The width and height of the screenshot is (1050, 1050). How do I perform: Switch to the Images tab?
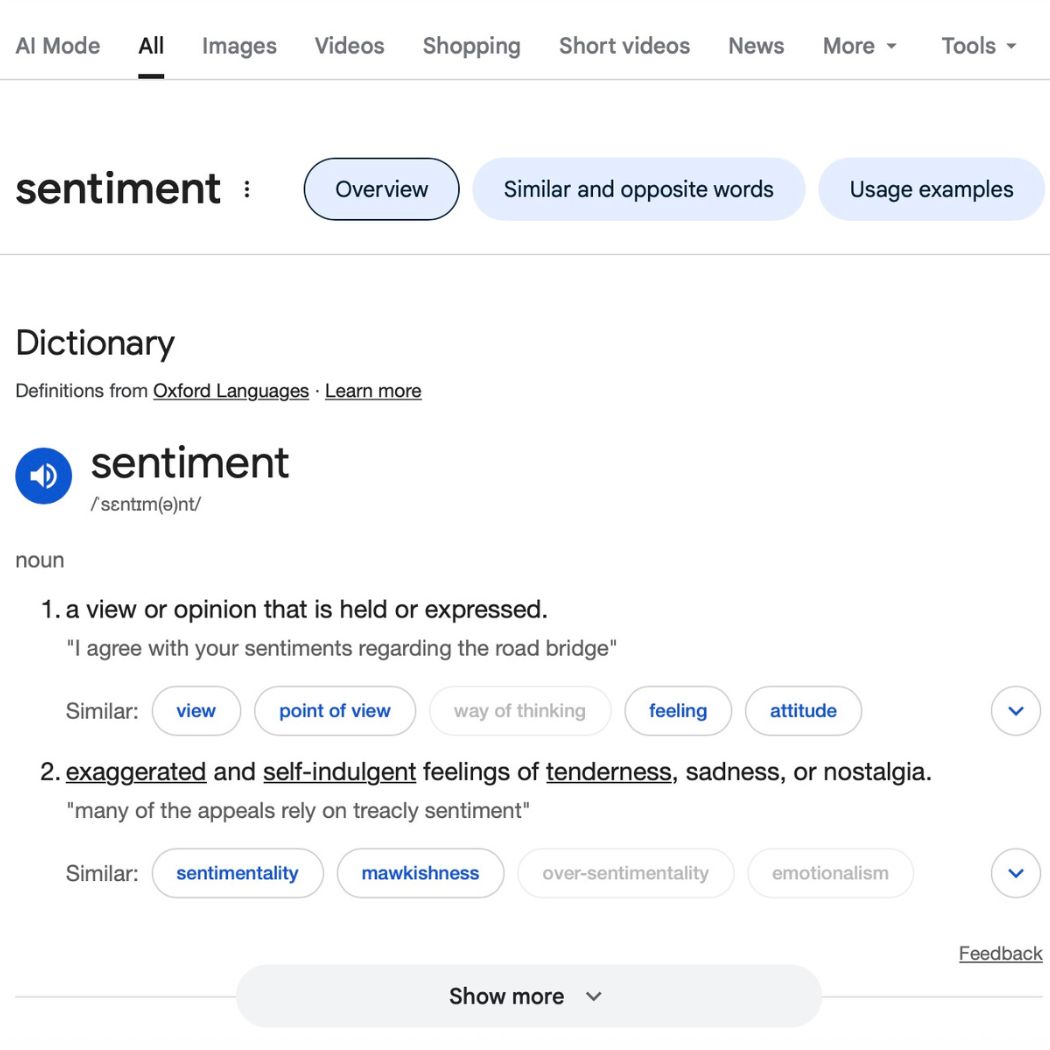pos(239,46)
